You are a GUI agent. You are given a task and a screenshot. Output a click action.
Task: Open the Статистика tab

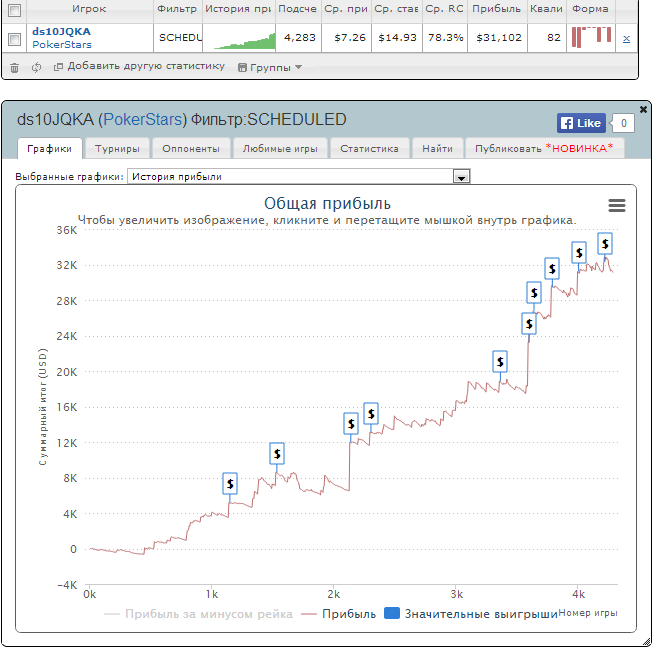click(369, 148)
